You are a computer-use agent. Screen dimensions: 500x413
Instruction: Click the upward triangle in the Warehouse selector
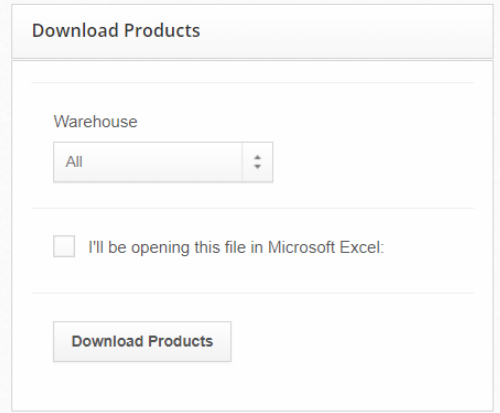257,157
